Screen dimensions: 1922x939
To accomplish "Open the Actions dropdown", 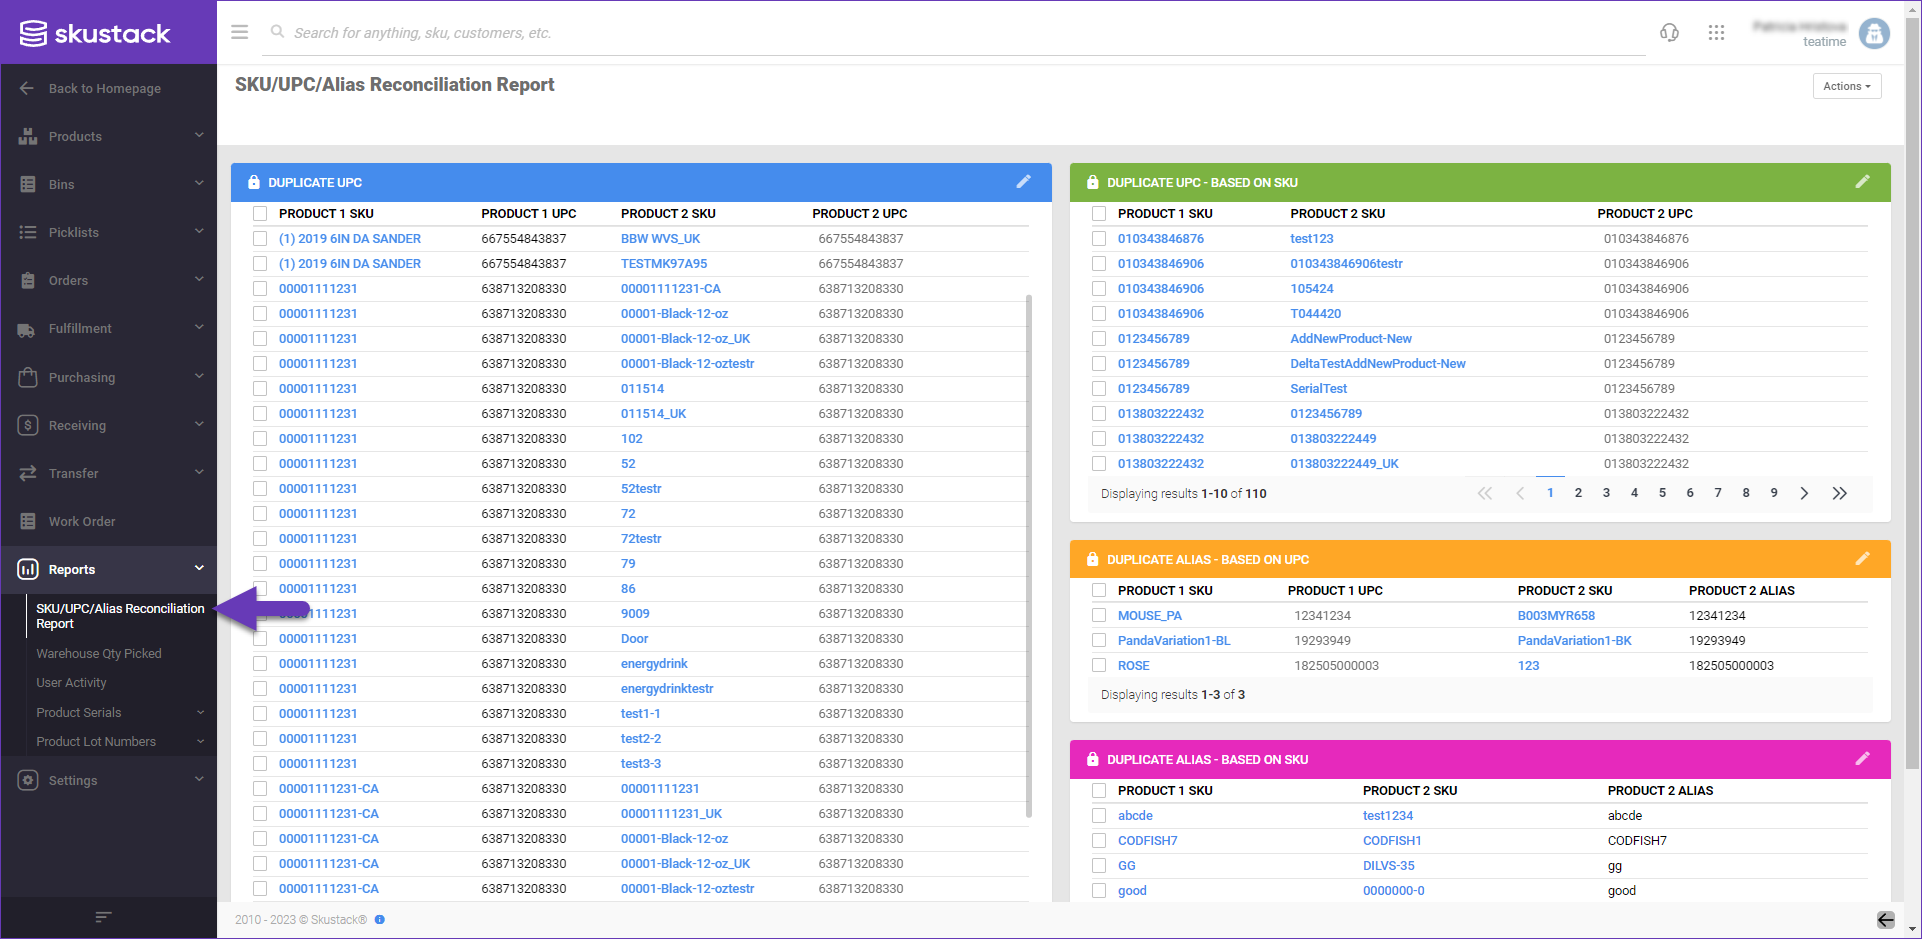I will coord(1846,86).
